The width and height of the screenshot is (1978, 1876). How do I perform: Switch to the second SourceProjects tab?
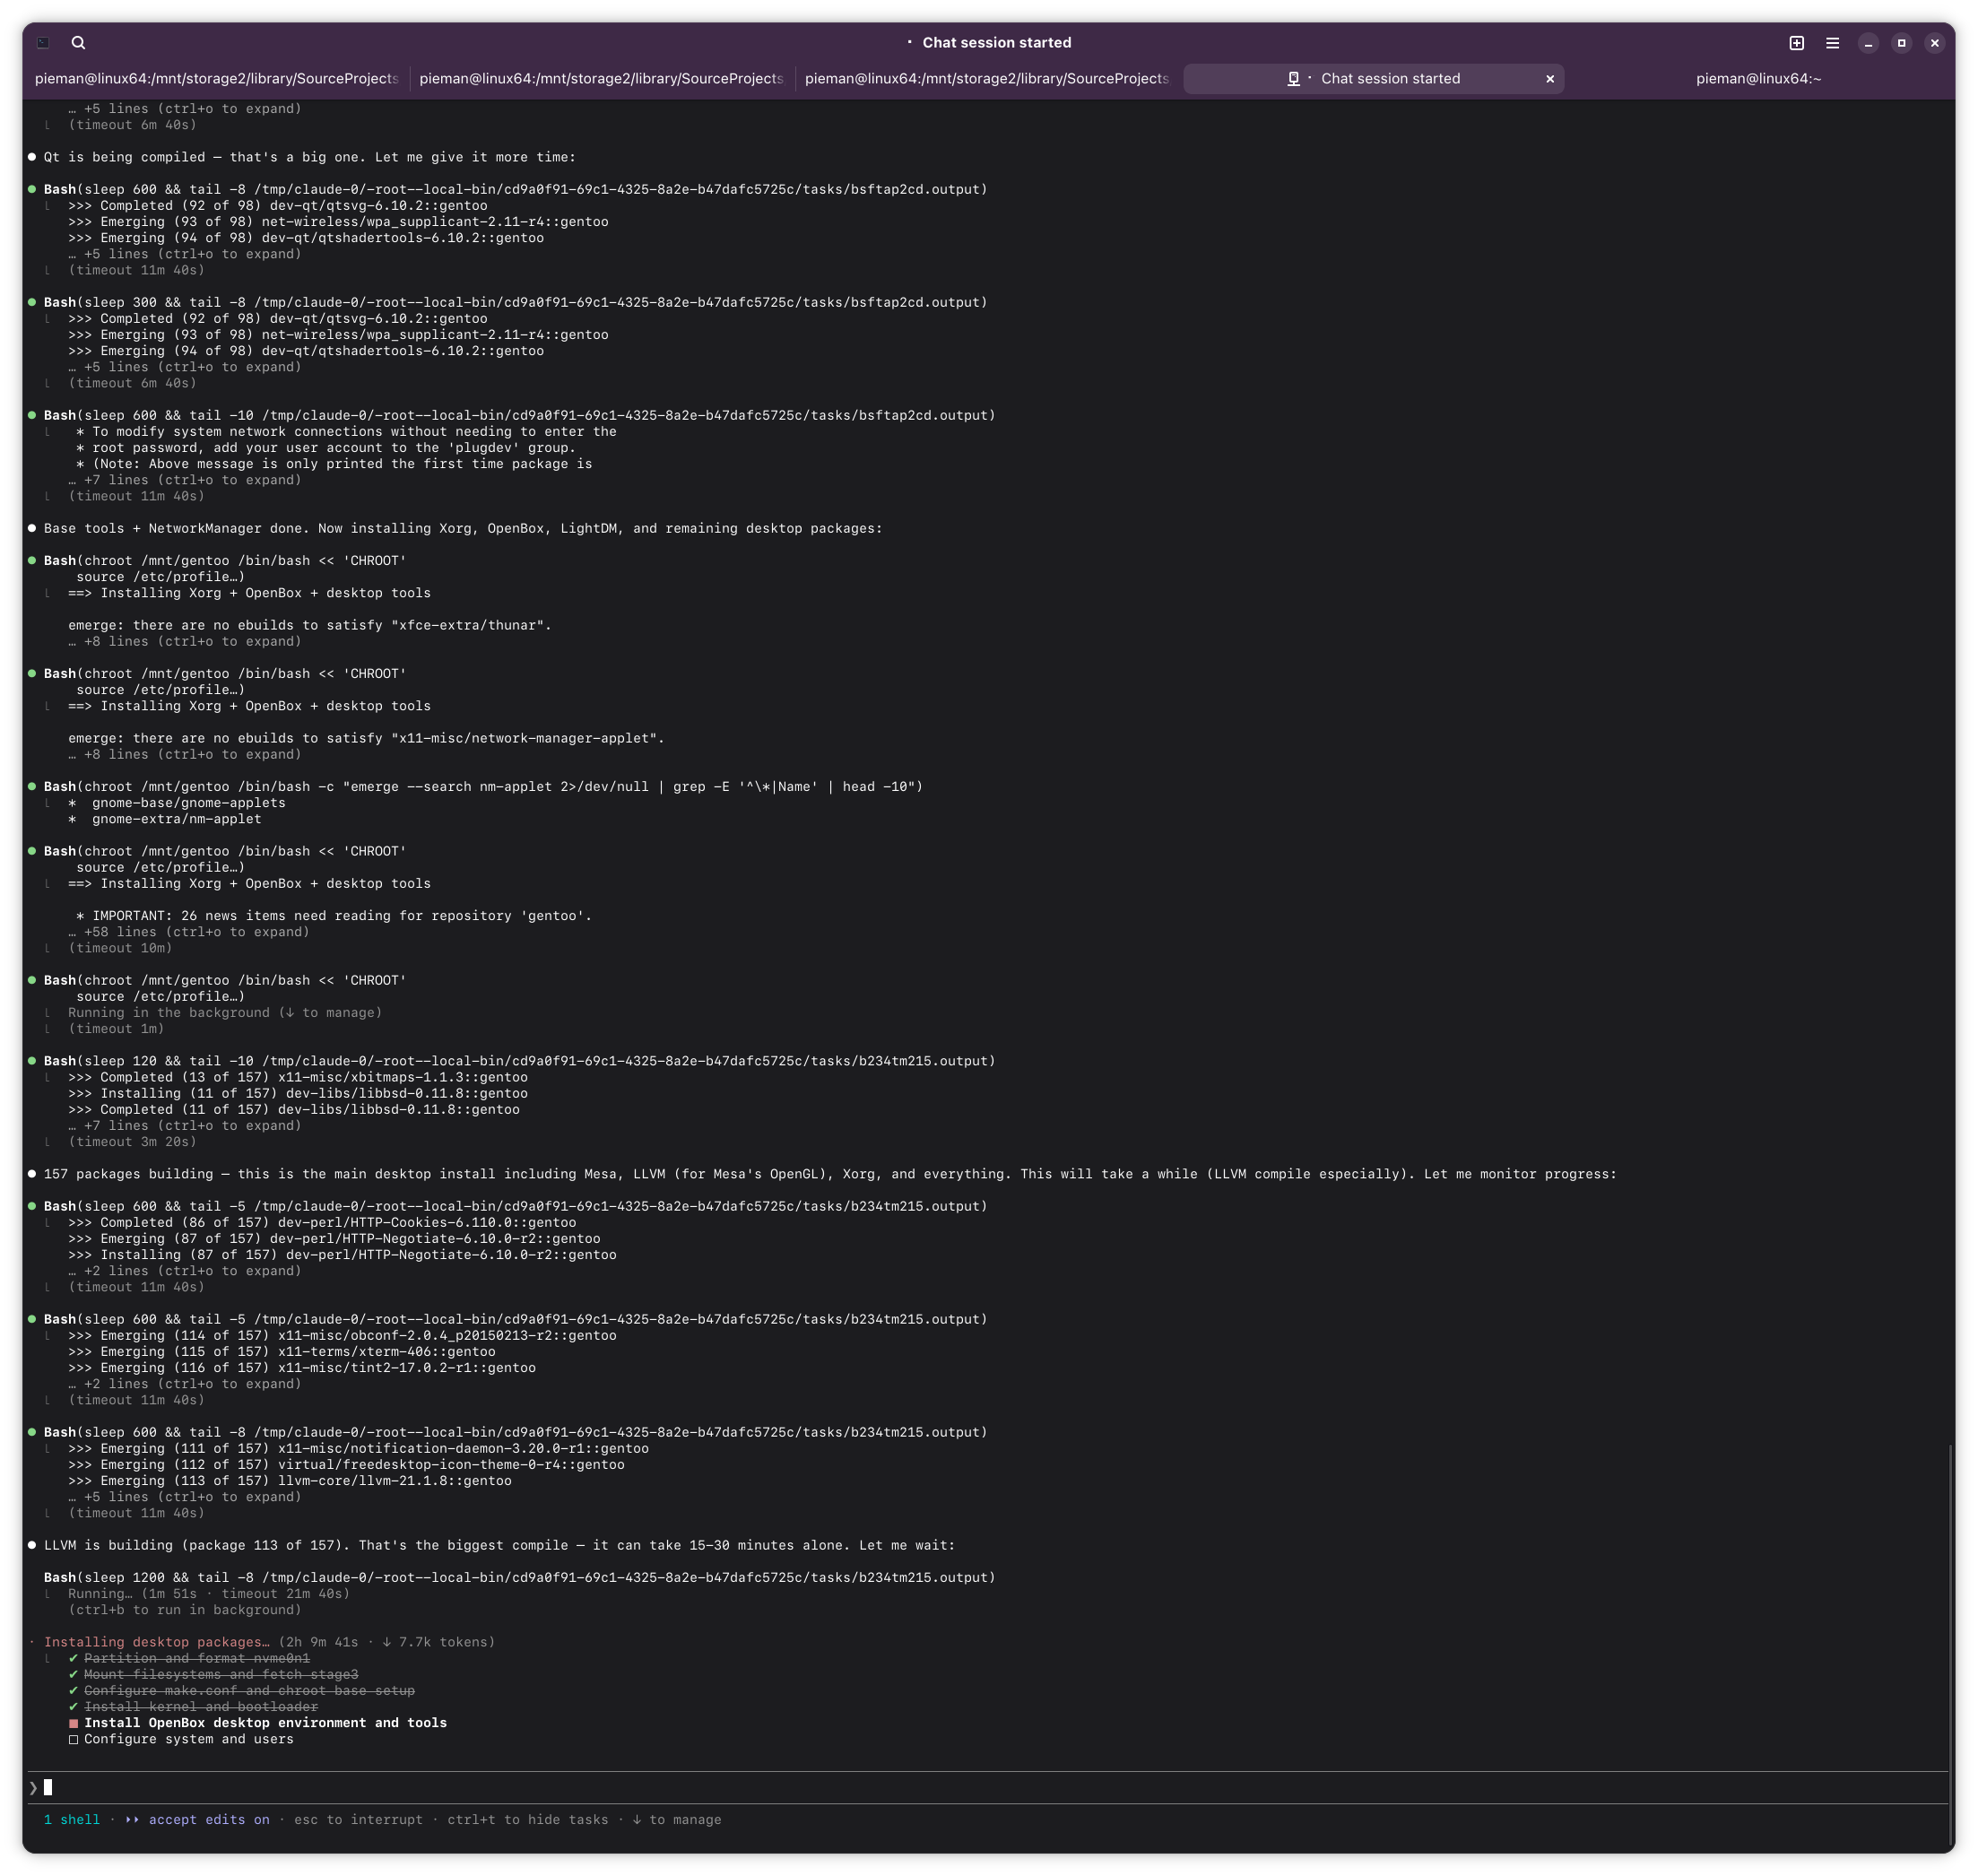pos(601,79)
